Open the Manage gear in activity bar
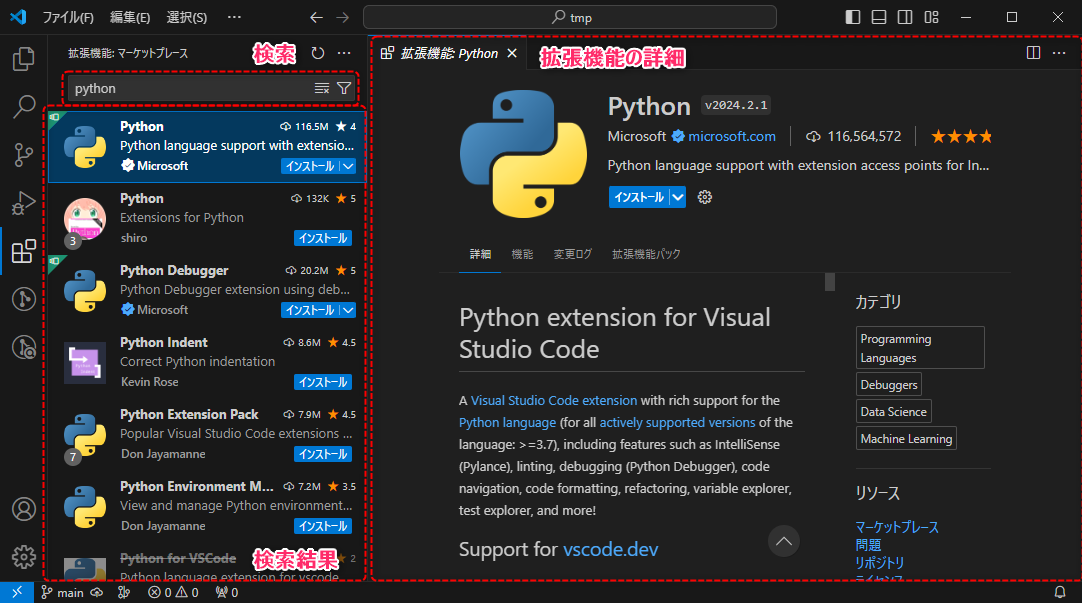The height and width of the screenshot is (603, 1082). pyautogui.click(x=23, y=557)
